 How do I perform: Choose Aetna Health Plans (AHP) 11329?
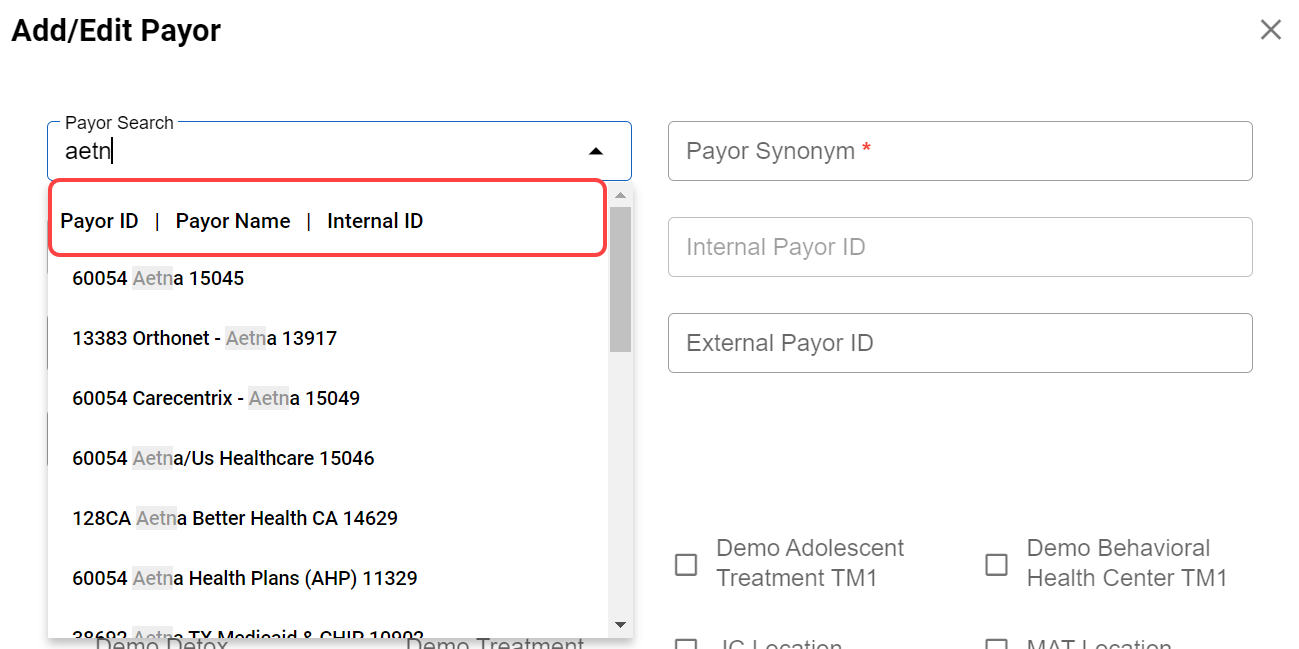[245, 578]
